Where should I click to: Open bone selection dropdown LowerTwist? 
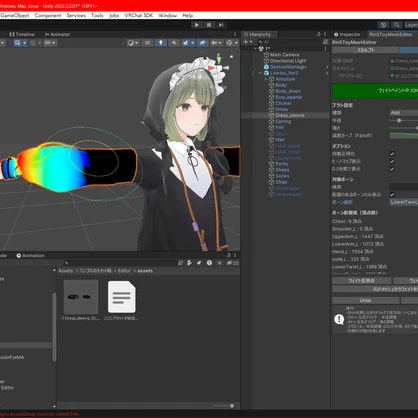tap(404, 202)
